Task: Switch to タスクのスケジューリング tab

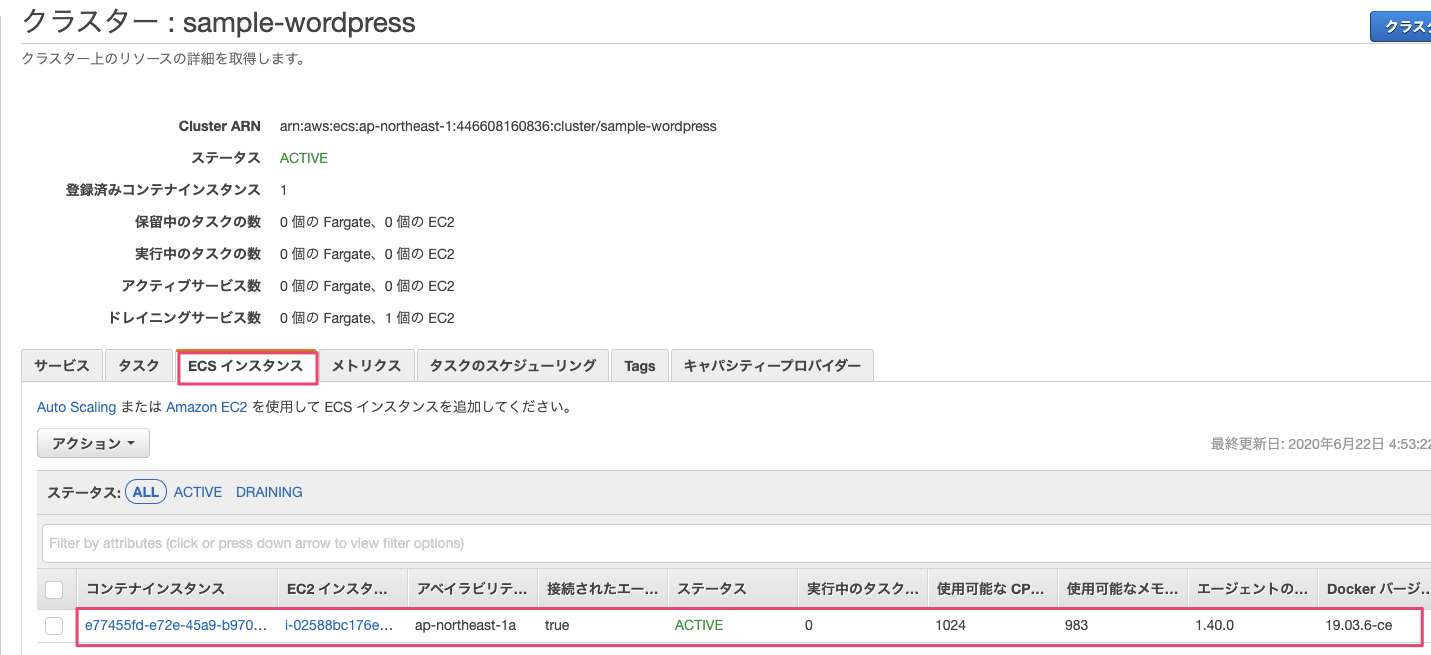Action: point(512,366)
